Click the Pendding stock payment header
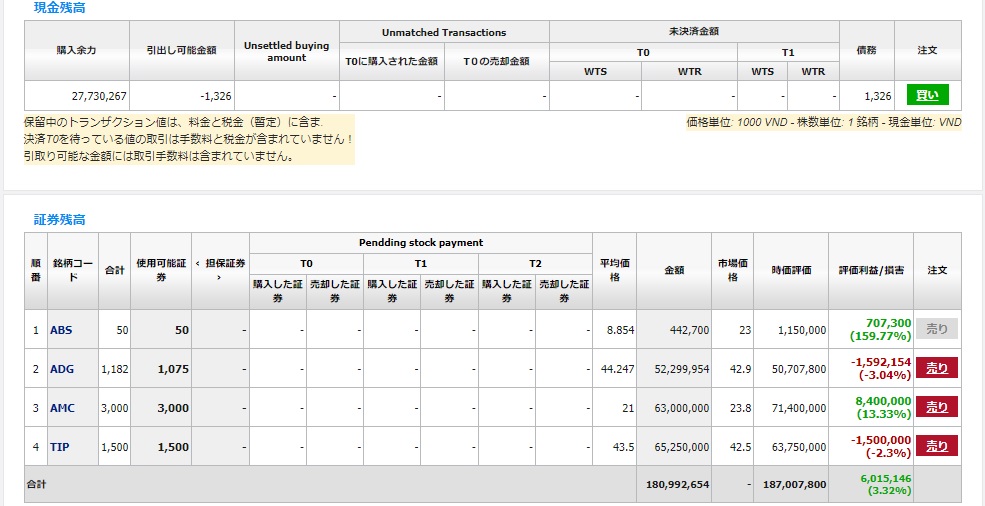The image size is (985, 506). coord(420,242)
